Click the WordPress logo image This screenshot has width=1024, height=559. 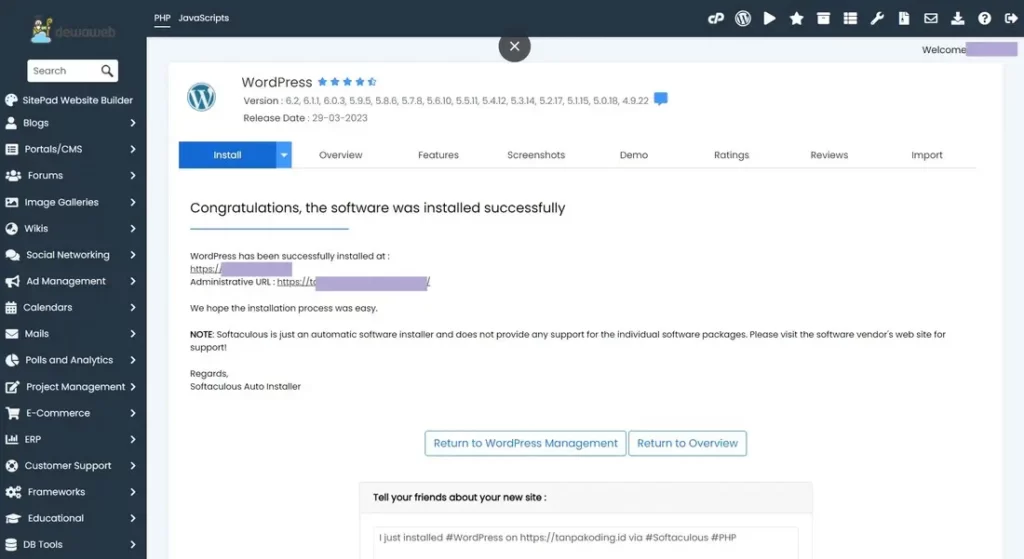click(x=201, y=97)
